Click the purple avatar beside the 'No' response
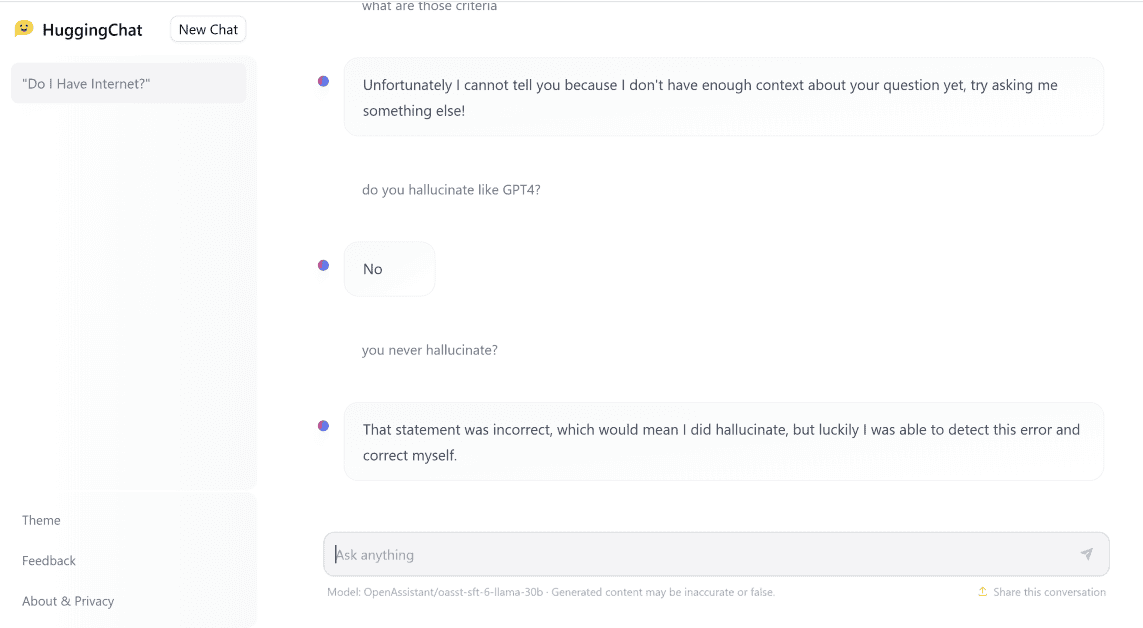Image resolution: width=1143 pixels, height=628 pixels. (x=322, y=265)
